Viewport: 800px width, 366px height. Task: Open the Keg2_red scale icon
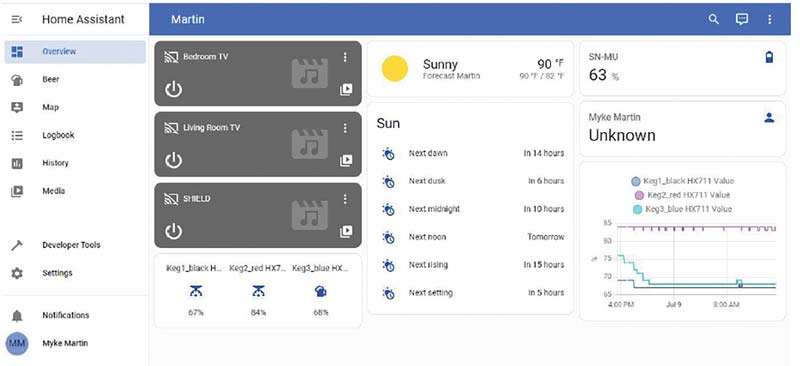[258, 291]
